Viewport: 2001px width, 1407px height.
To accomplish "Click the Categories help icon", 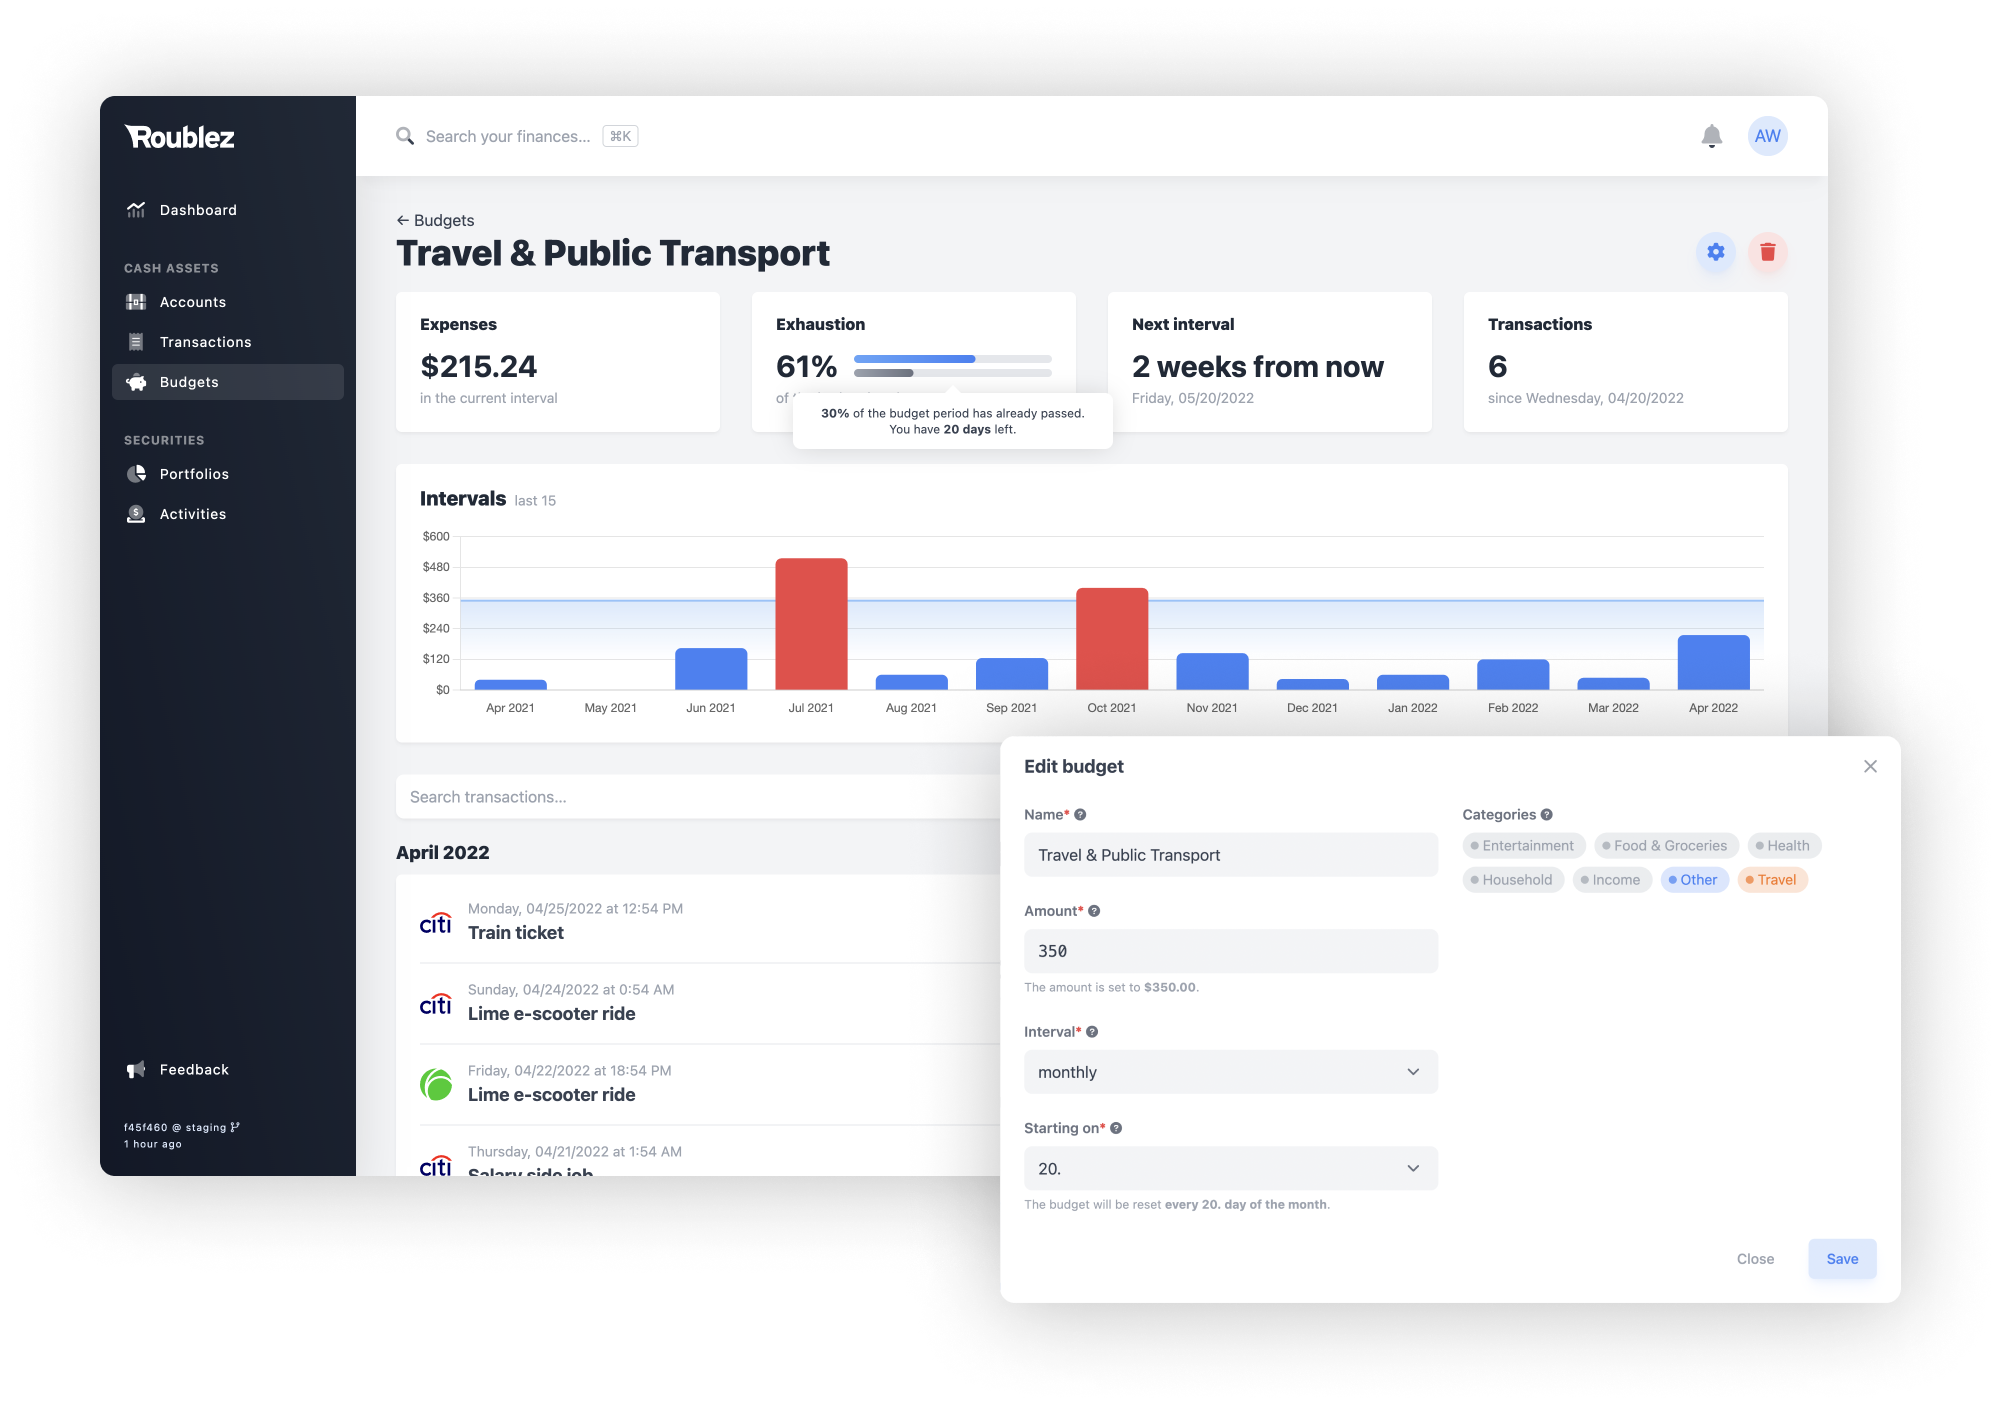I will 1546,815.
